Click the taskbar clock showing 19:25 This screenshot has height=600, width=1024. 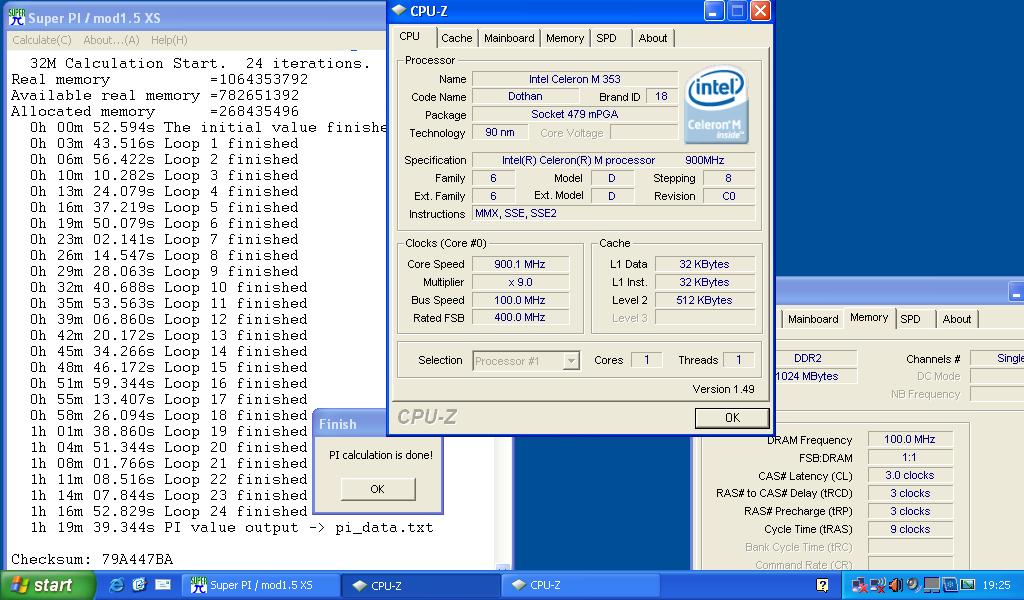[x=996, y=585]
